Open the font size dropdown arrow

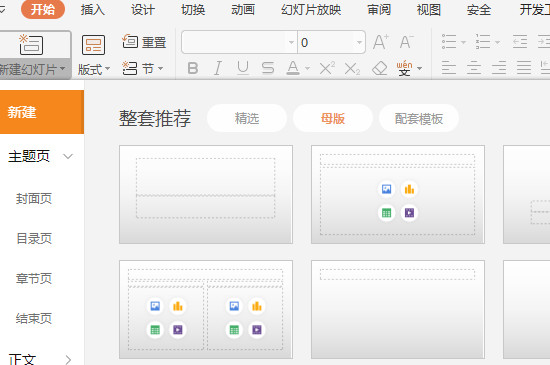coord(359,42)
